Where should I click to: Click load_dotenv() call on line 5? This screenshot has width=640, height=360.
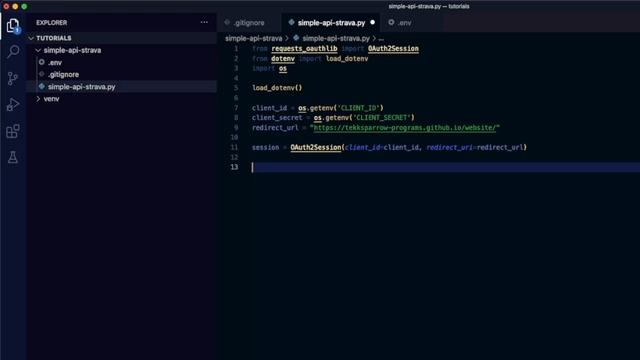tap(277, 88)
